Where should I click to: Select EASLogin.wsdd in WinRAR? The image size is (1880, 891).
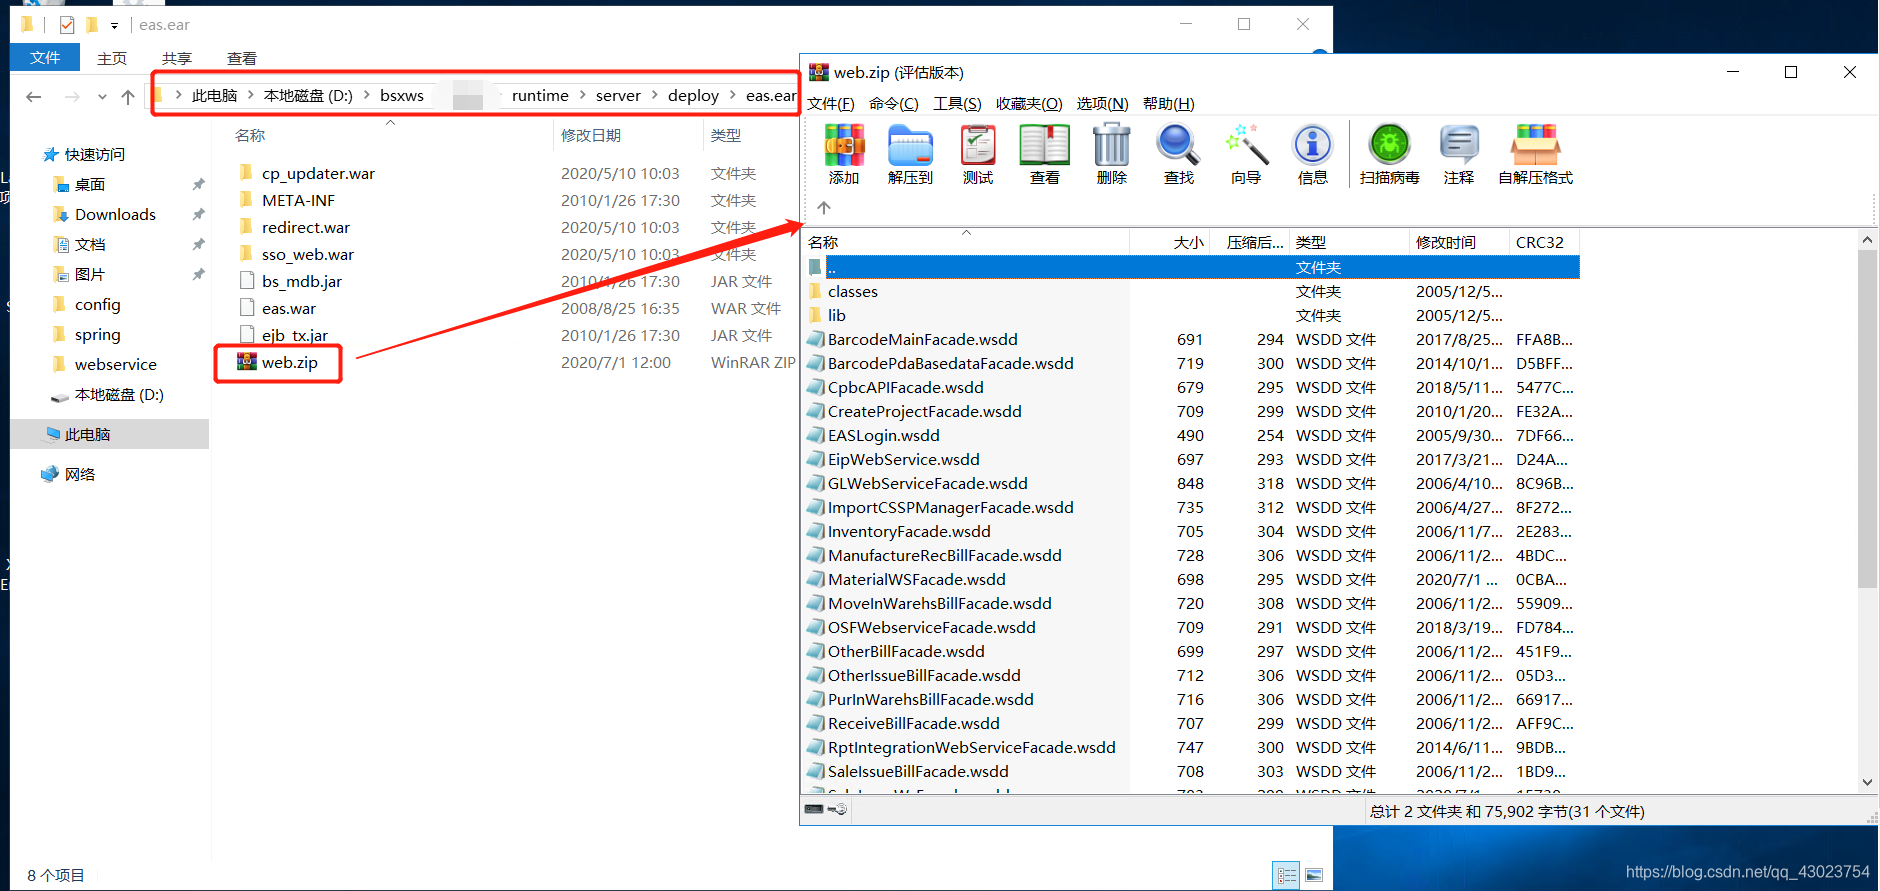[884, 435]
